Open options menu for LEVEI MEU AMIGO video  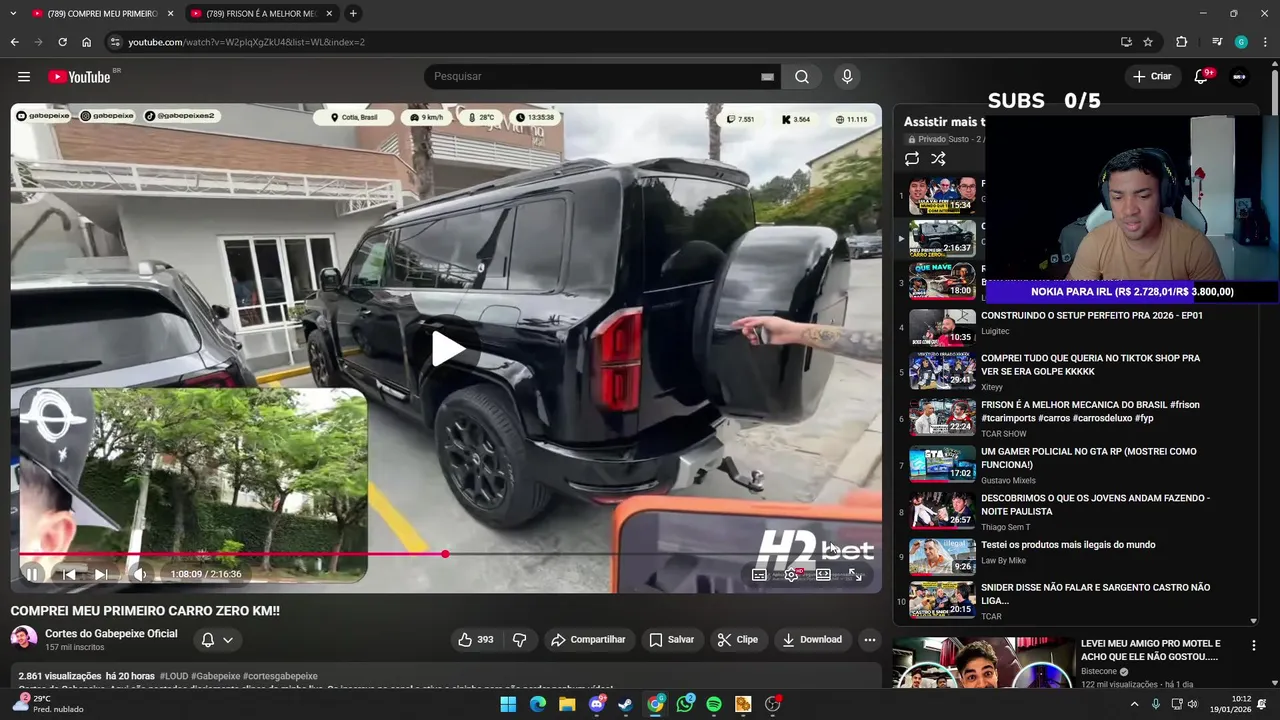pyautogui.click(x=1253, y=646)
